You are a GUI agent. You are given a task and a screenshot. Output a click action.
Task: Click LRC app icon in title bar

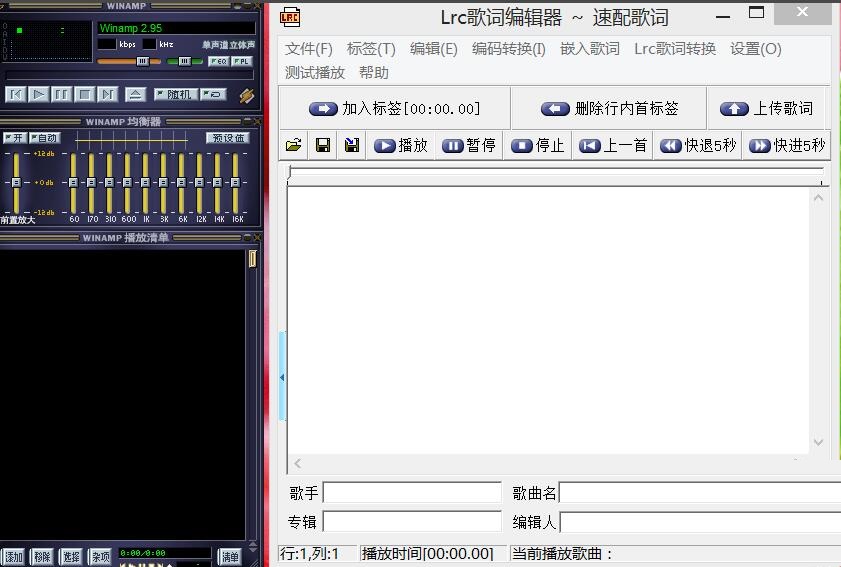[x=290, y=18]
